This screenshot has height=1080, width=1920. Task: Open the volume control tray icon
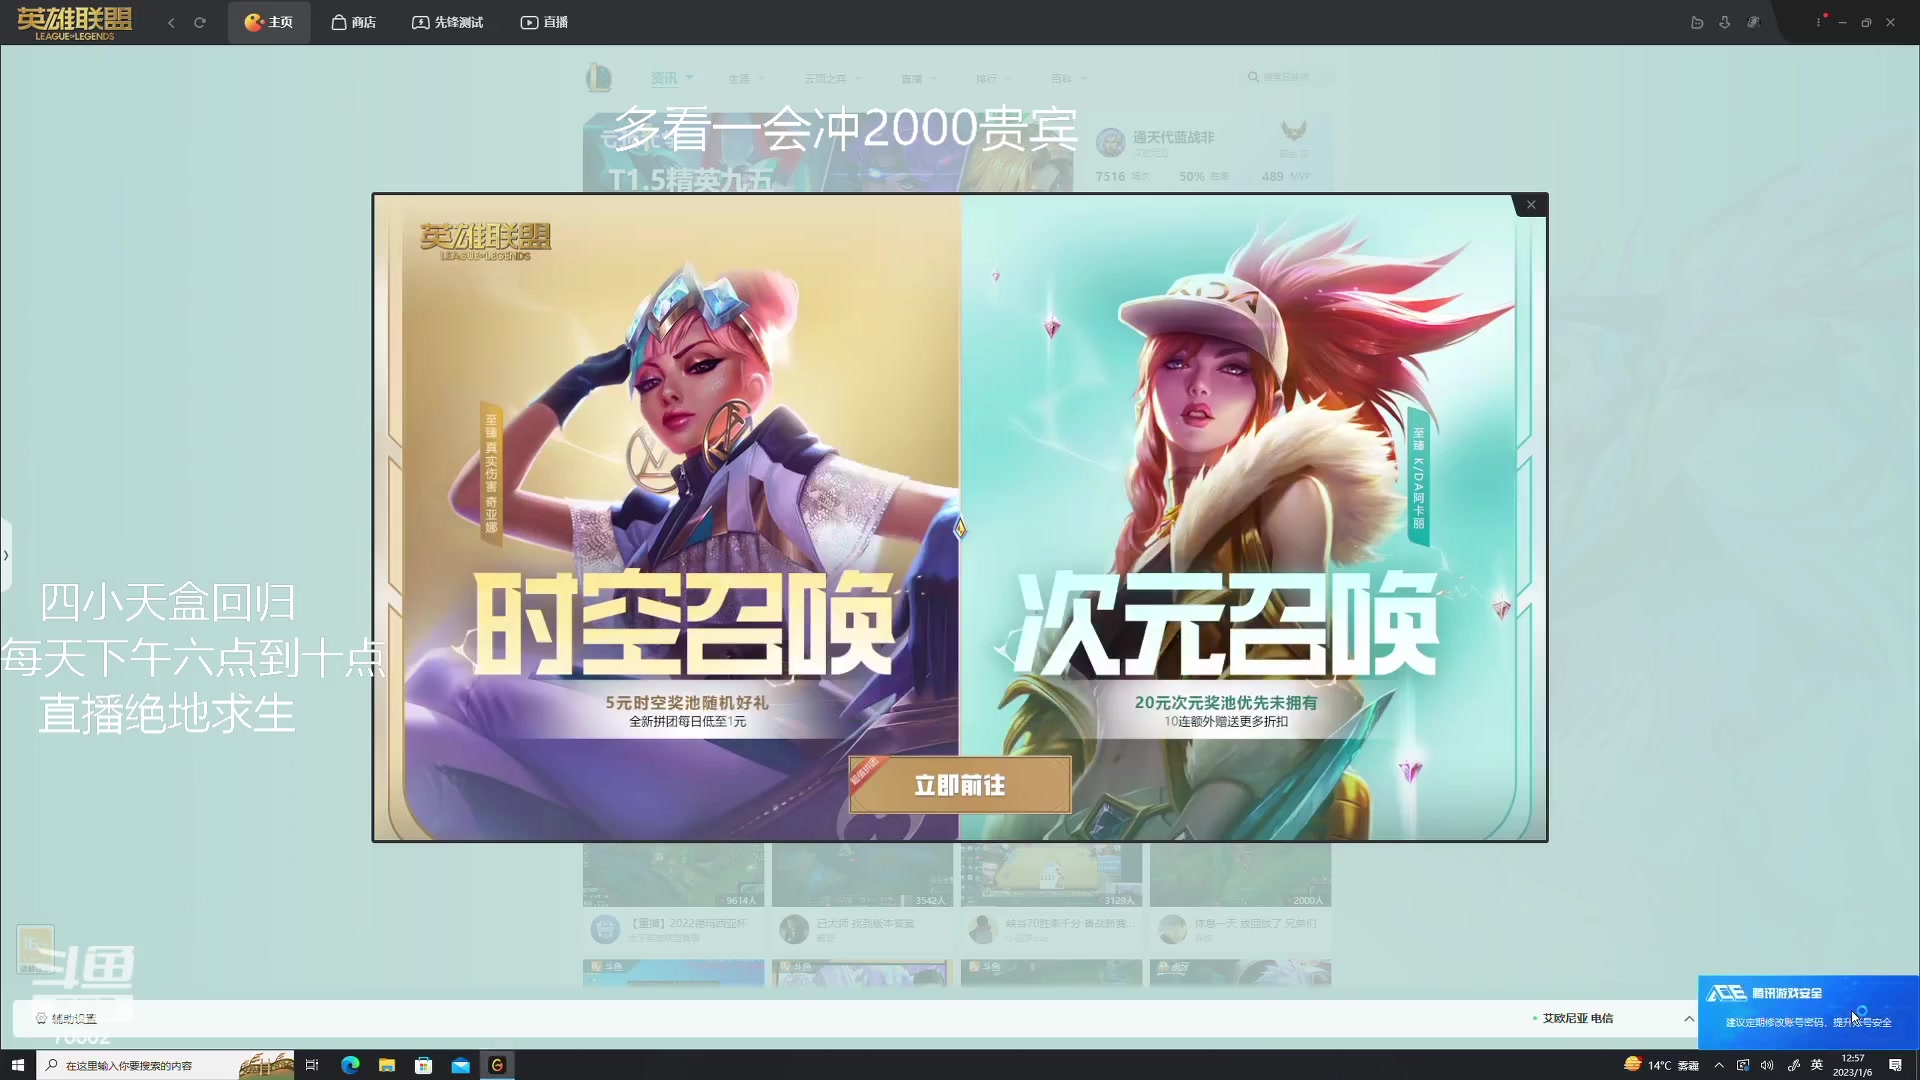click(1767, 1065)
